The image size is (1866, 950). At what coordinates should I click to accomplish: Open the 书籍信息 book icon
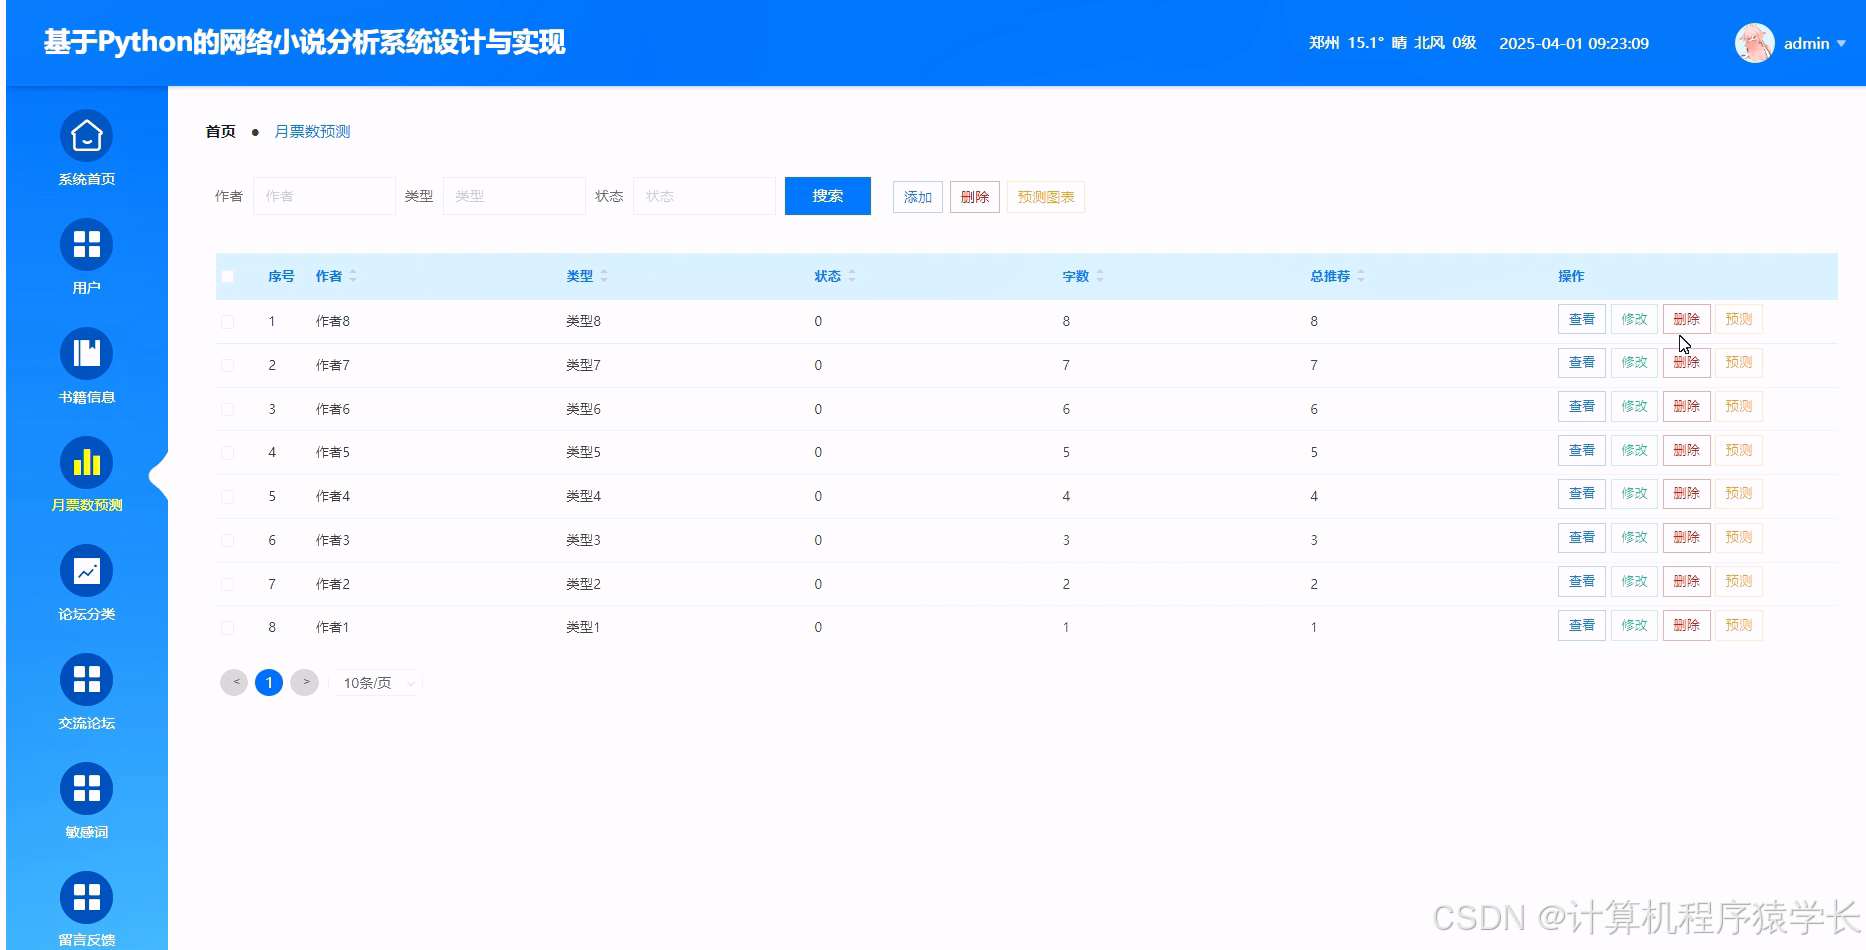pos(86,353)
